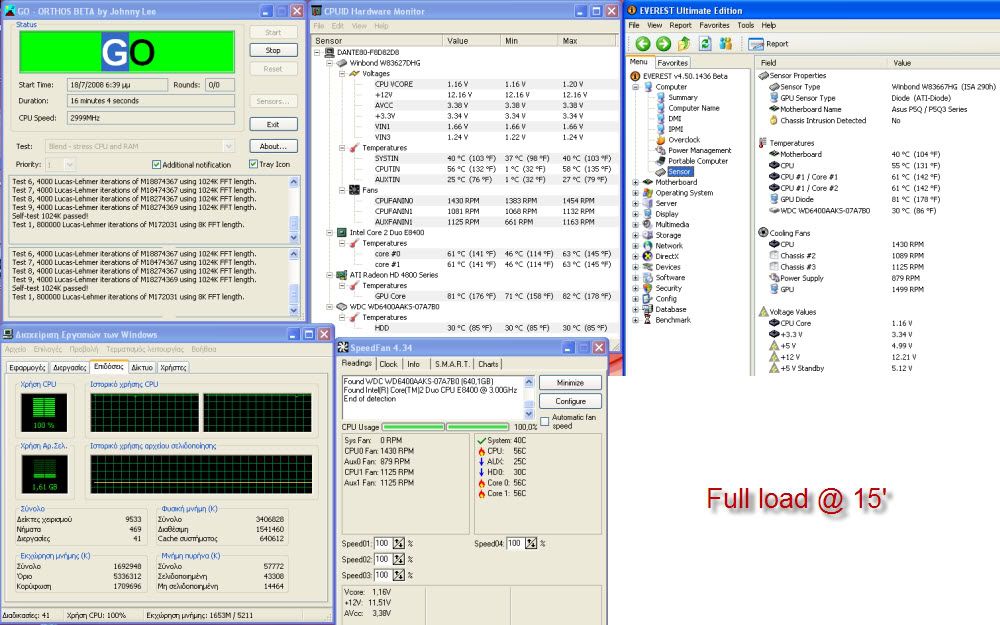The width and height of the screenshot is (1000, 625).
Task: Select the Overclock item in EVEREST tree
Action: (x=683, y=140)
